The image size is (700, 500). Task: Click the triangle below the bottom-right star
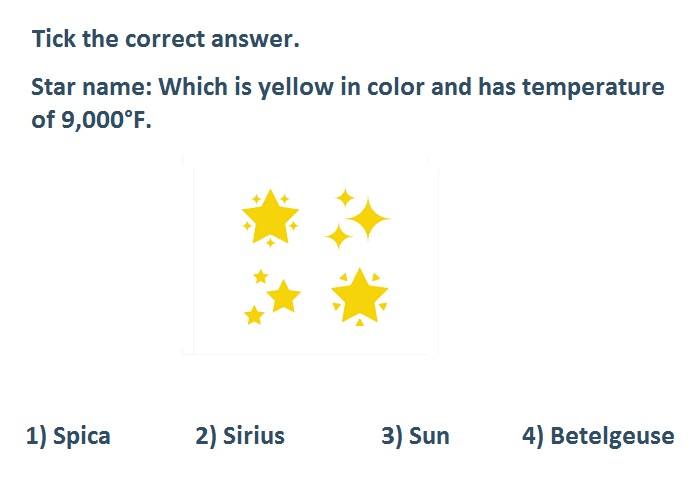click(x=359, y=322)
